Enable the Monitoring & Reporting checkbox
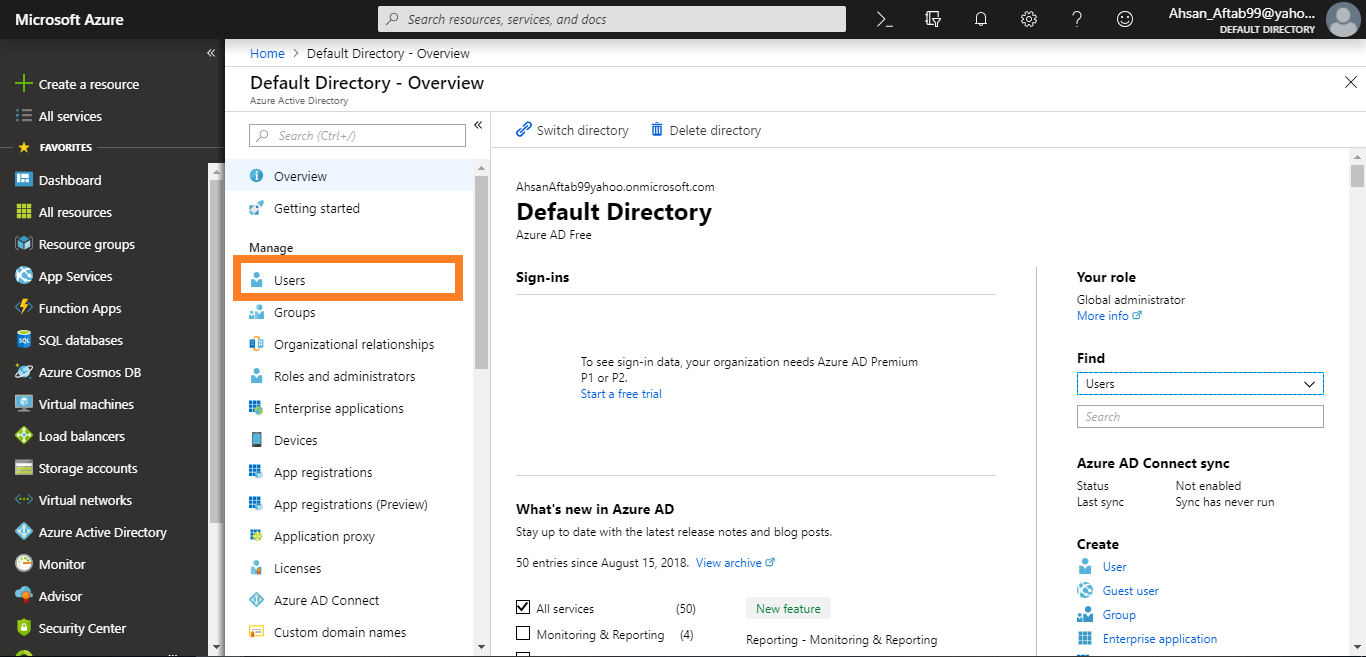The width and height of the screenshot is (1366, 657). point(523,633)
